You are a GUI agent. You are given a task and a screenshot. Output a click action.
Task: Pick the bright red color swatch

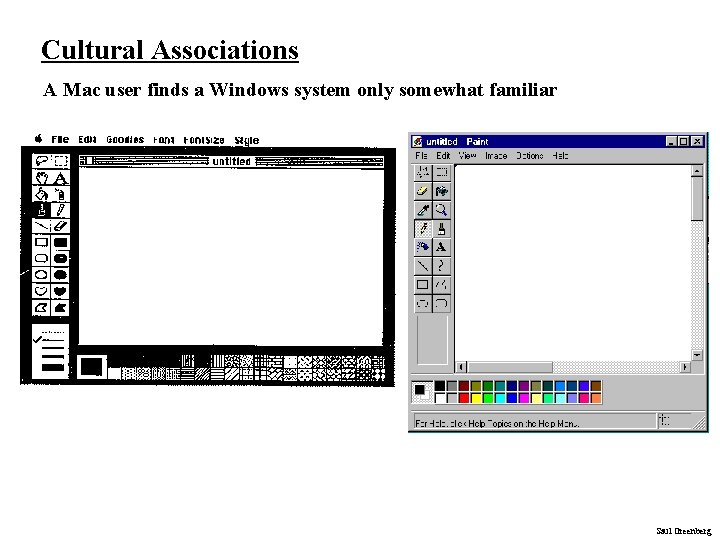tap(464, 398)
